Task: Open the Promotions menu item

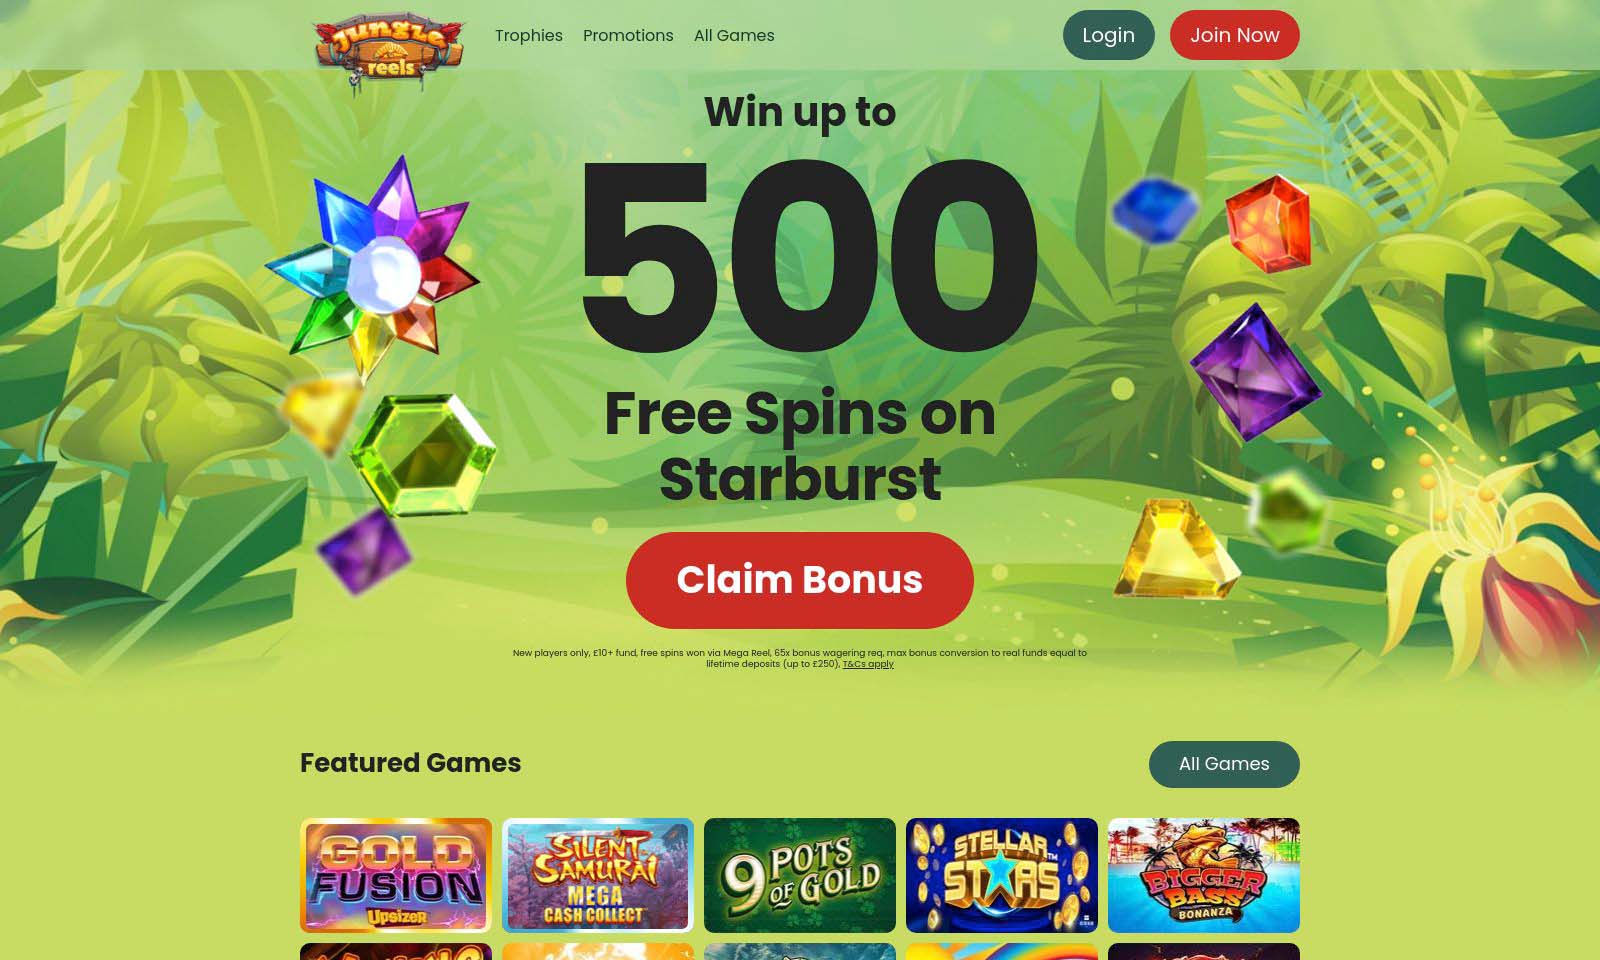Action: [x=628, y=35]
